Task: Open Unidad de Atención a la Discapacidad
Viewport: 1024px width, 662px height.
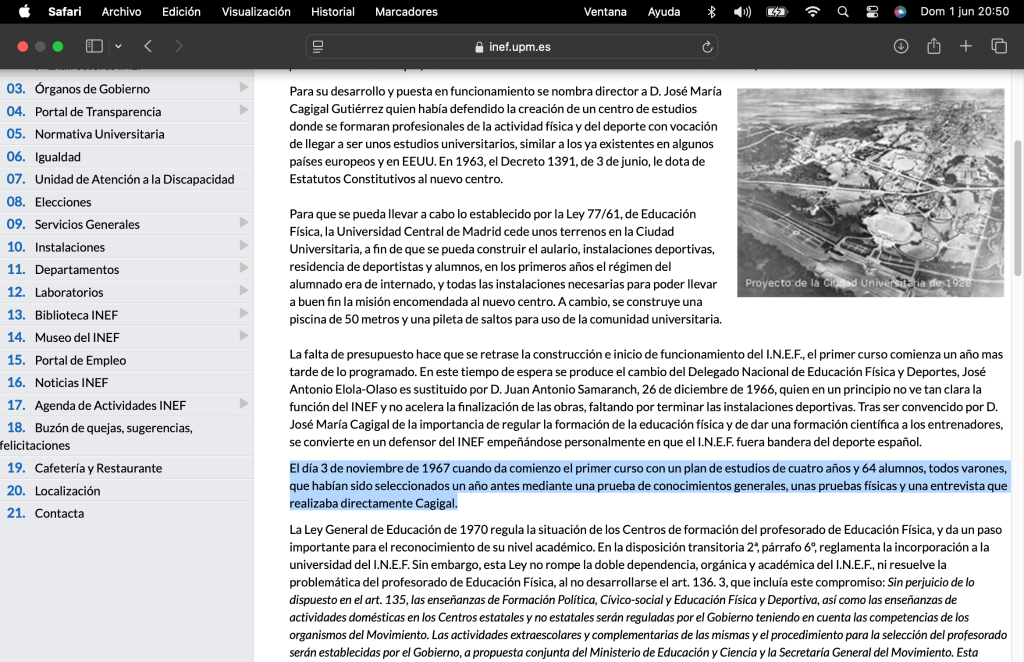Action: (x=134, y=179)
